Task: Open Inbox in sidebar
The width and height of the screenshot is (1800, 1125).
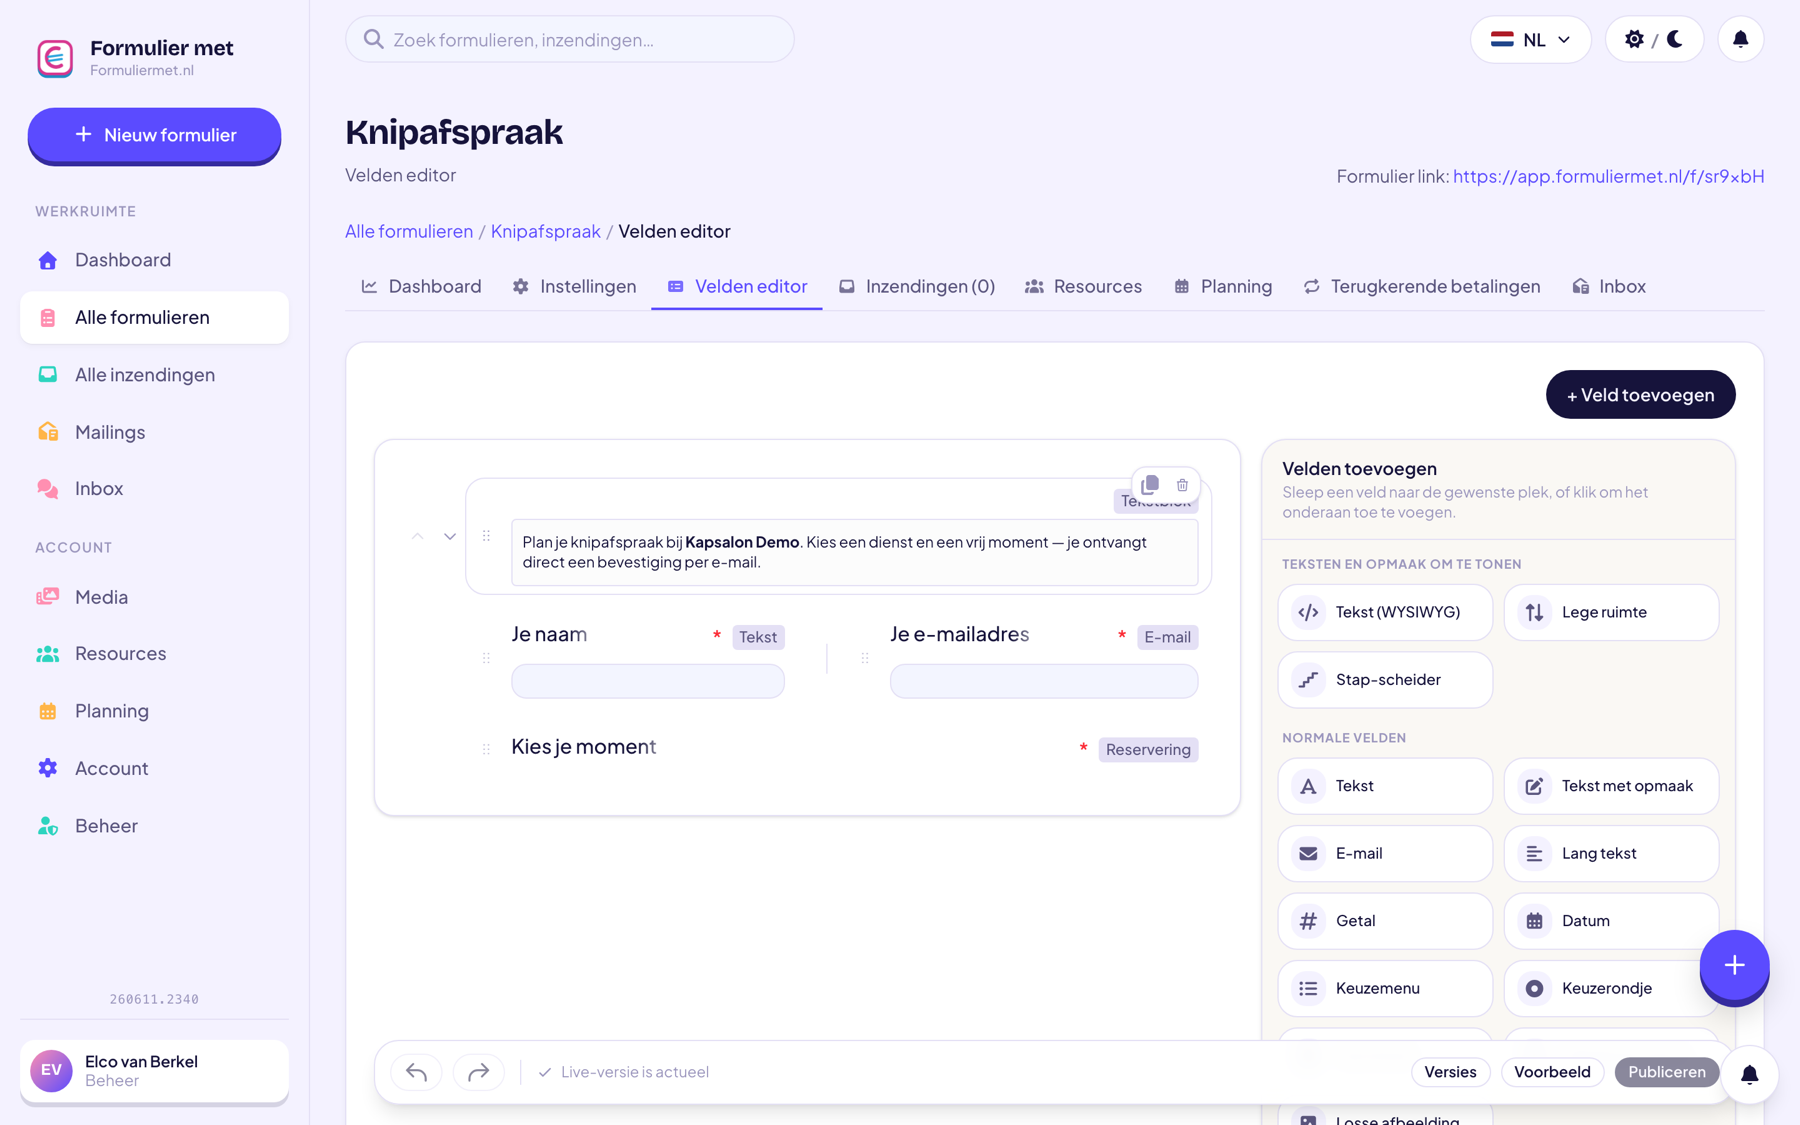Action: pyautogui.click(x=154, y=488)
